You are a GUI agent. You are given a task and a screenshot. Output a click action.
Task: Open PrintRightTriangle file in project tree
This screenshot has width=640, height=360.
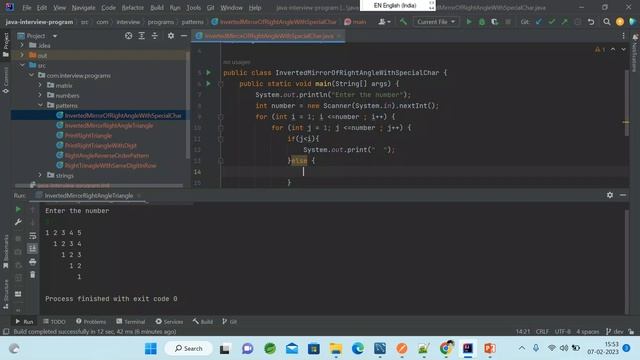[x=88, y=136]
